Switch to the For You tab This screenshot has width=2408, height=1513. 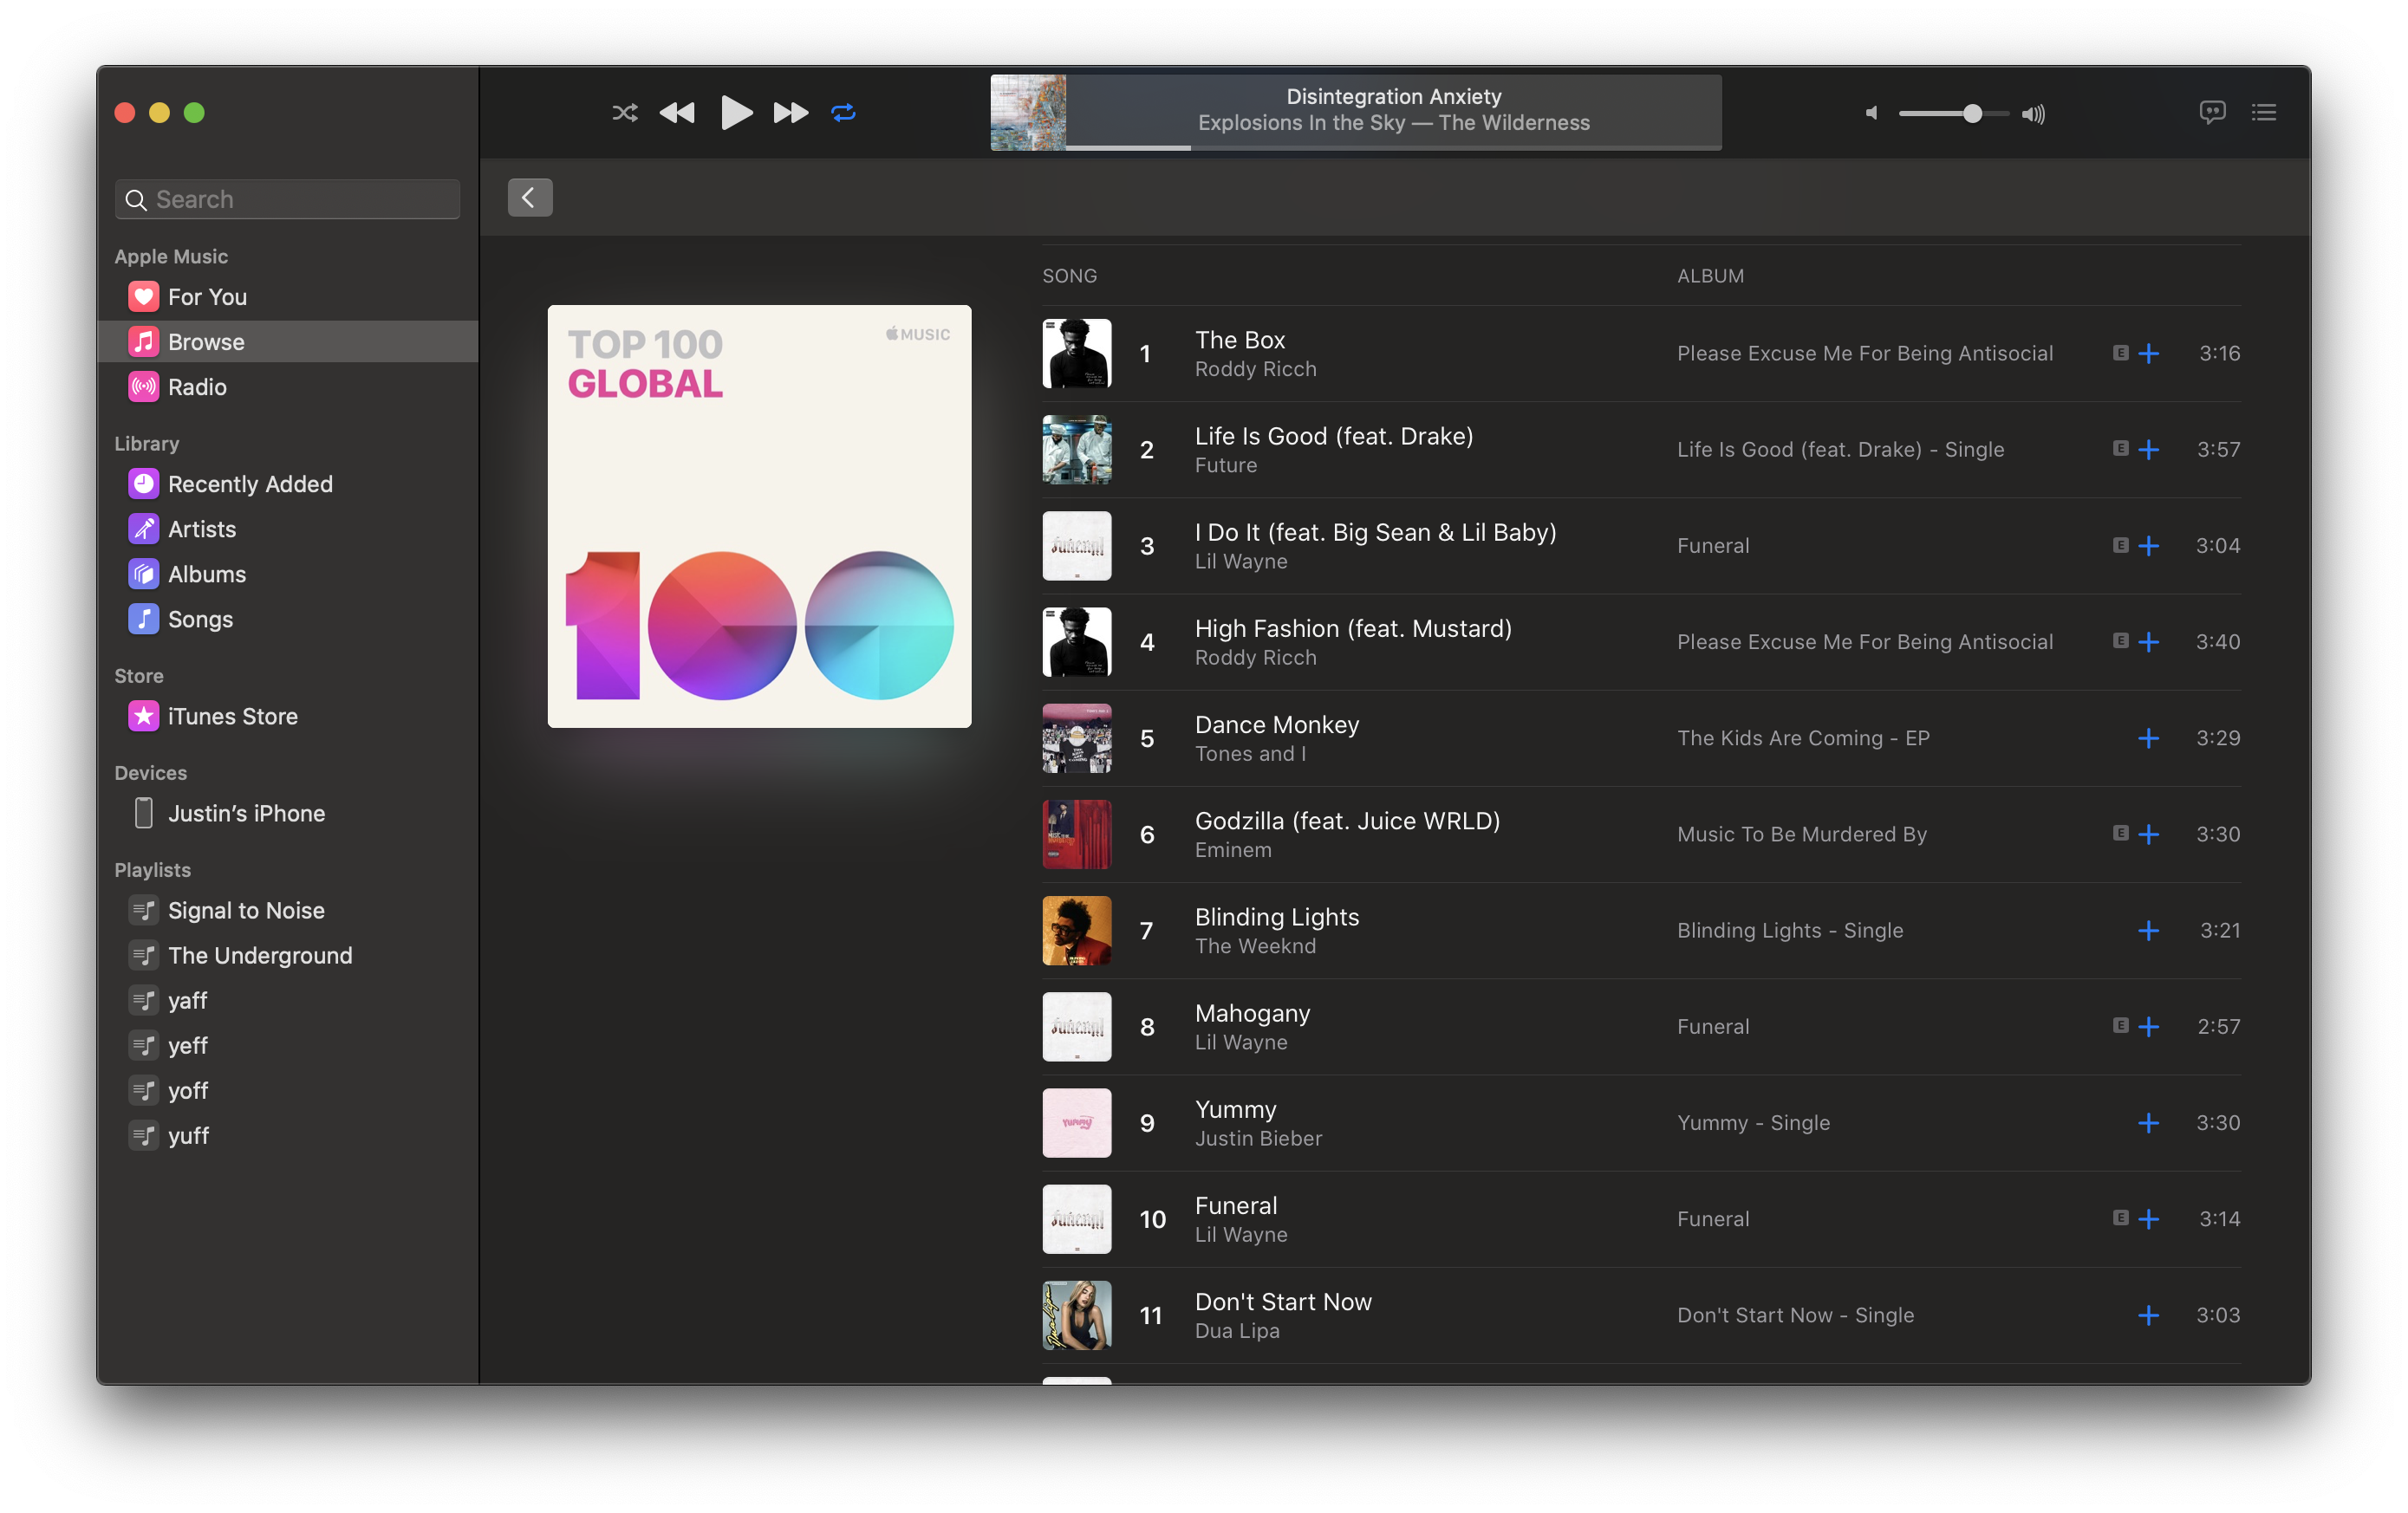pos(206,296)
